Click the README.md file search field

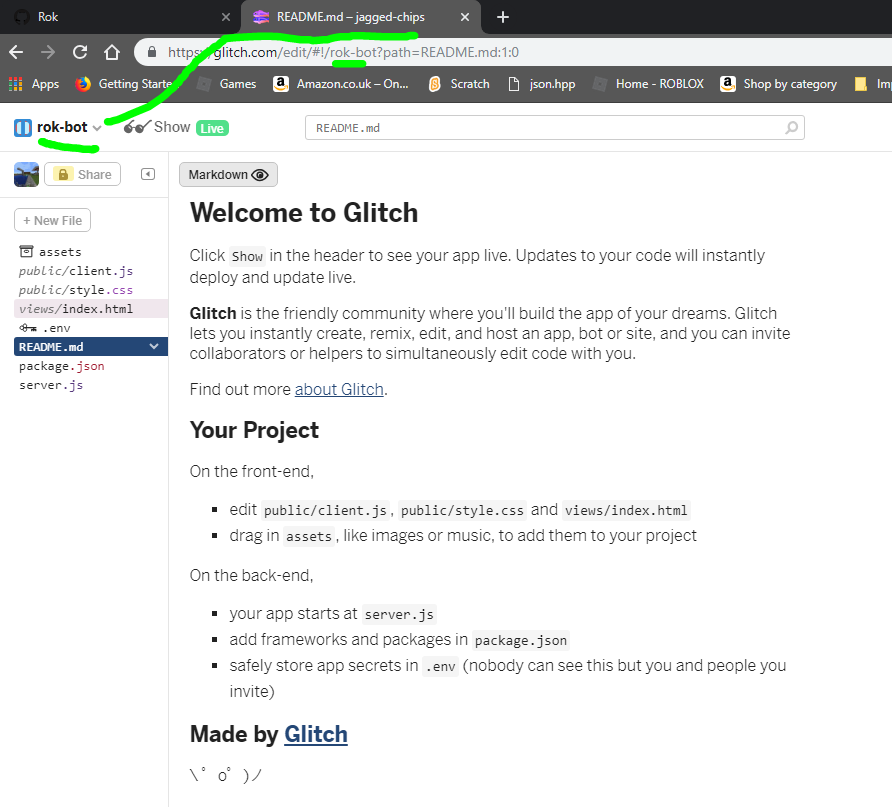pos(555,128)
